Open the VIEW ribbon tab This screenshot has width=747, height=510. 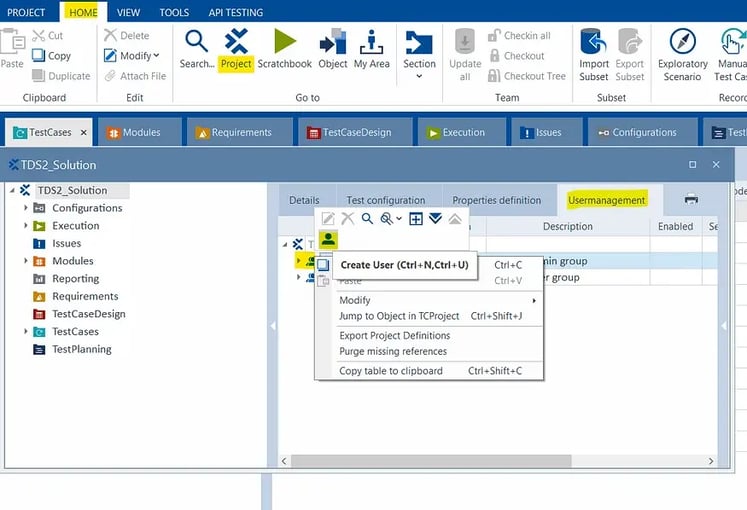(x=128, y=13)
